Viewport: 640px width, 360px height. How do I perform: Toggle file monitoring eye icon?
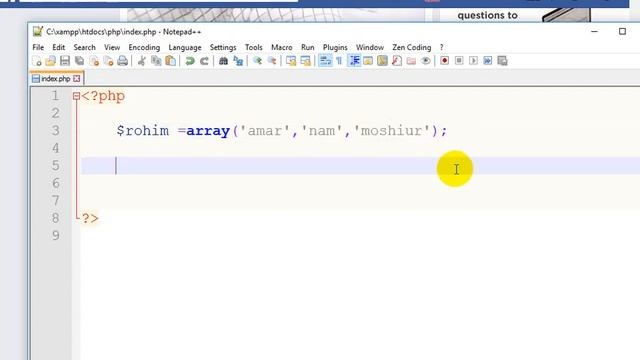coord(426,61)
